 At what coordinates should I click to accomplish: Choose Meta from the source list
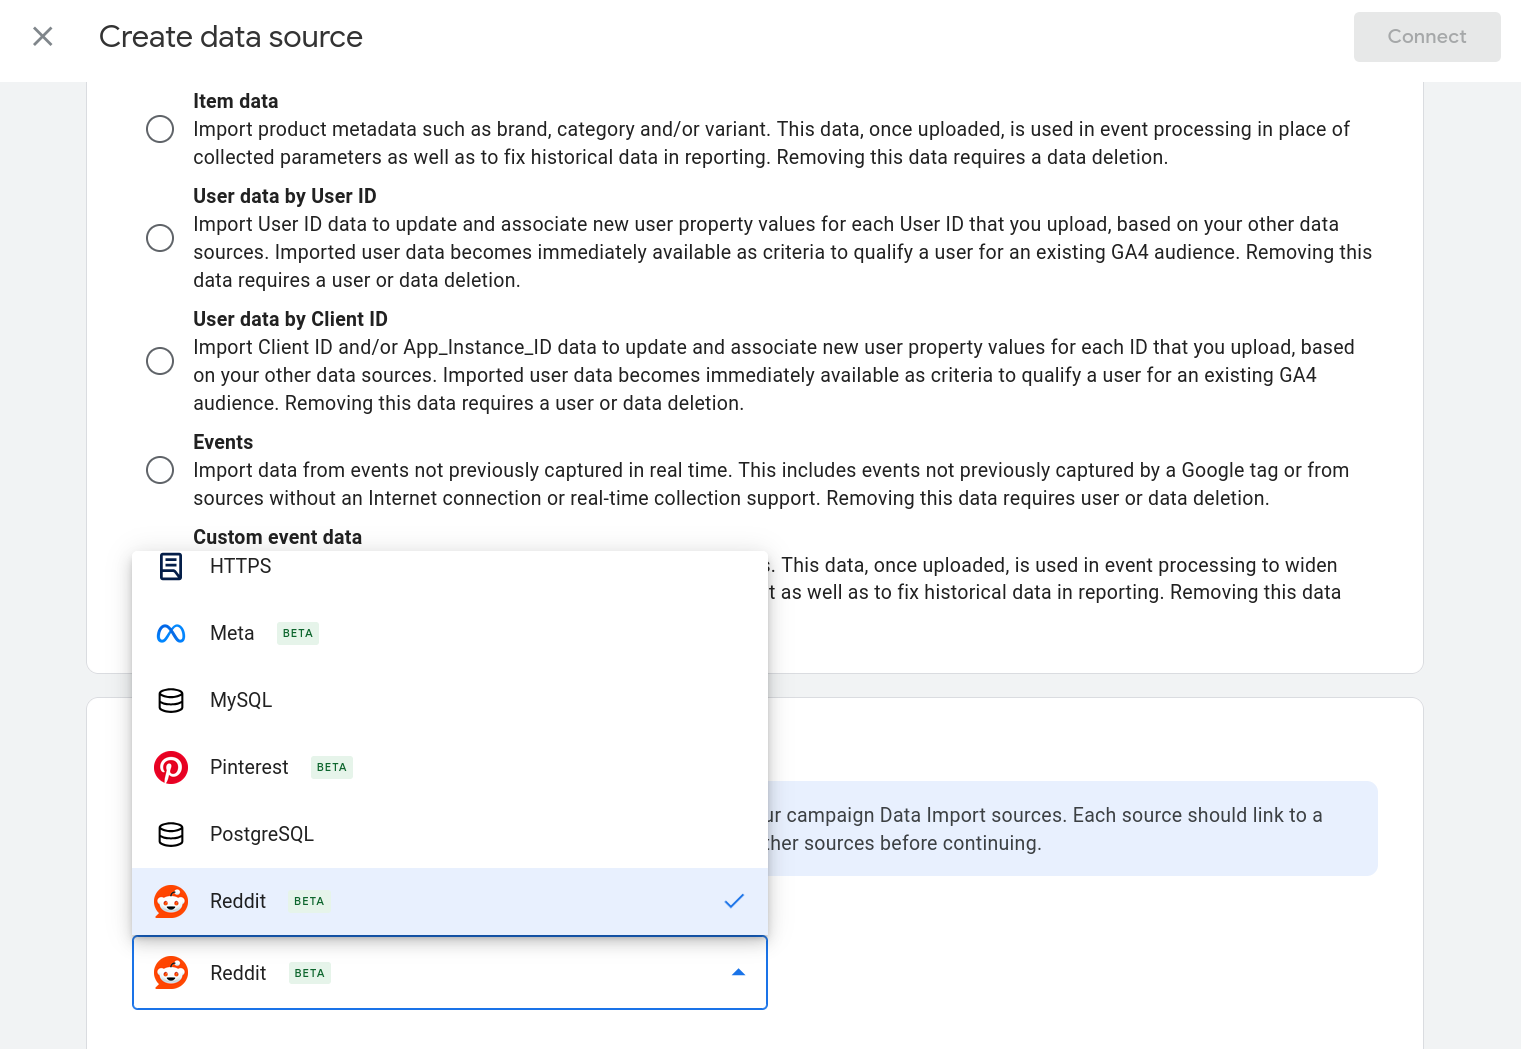coord(232,634)
